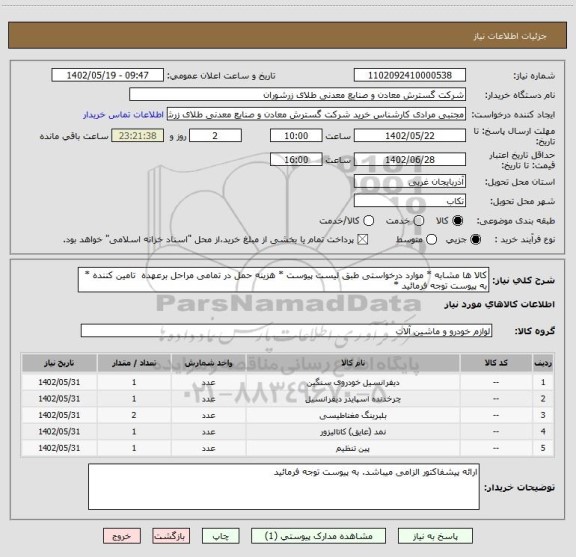The image size is (576, 557).
Task: Select the جزیی purchase type radio
Action: 476,240
